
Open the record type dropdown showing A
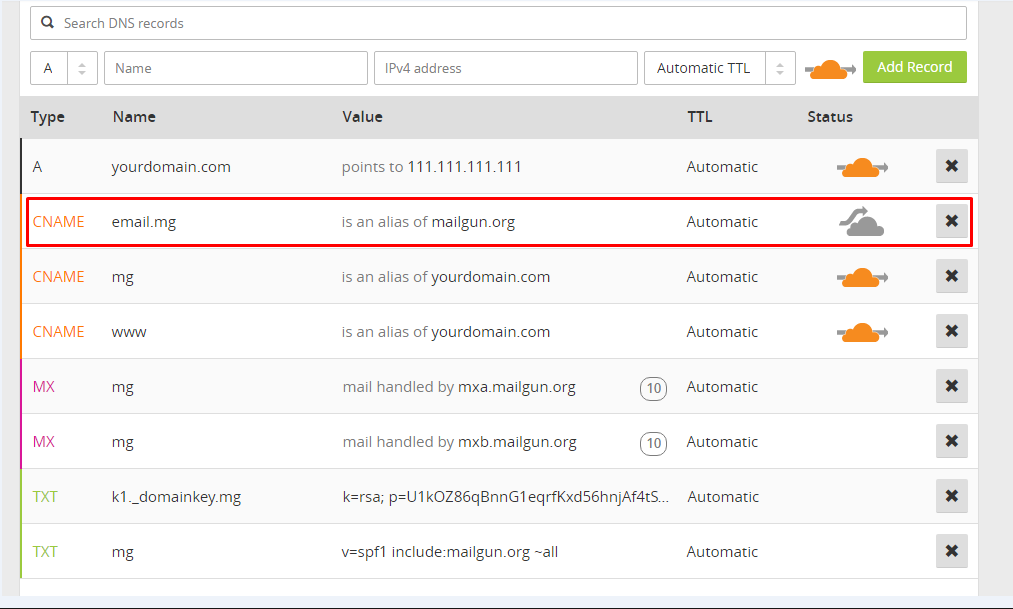pos(63,68)
